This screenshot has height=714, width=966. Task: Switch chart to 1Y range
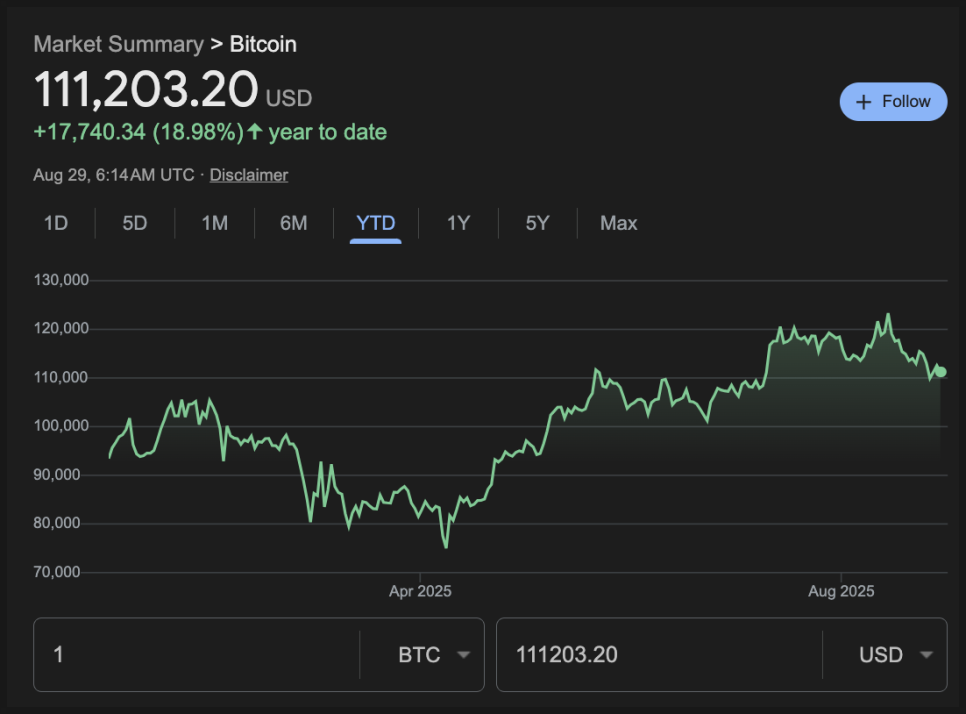(458, 223)
